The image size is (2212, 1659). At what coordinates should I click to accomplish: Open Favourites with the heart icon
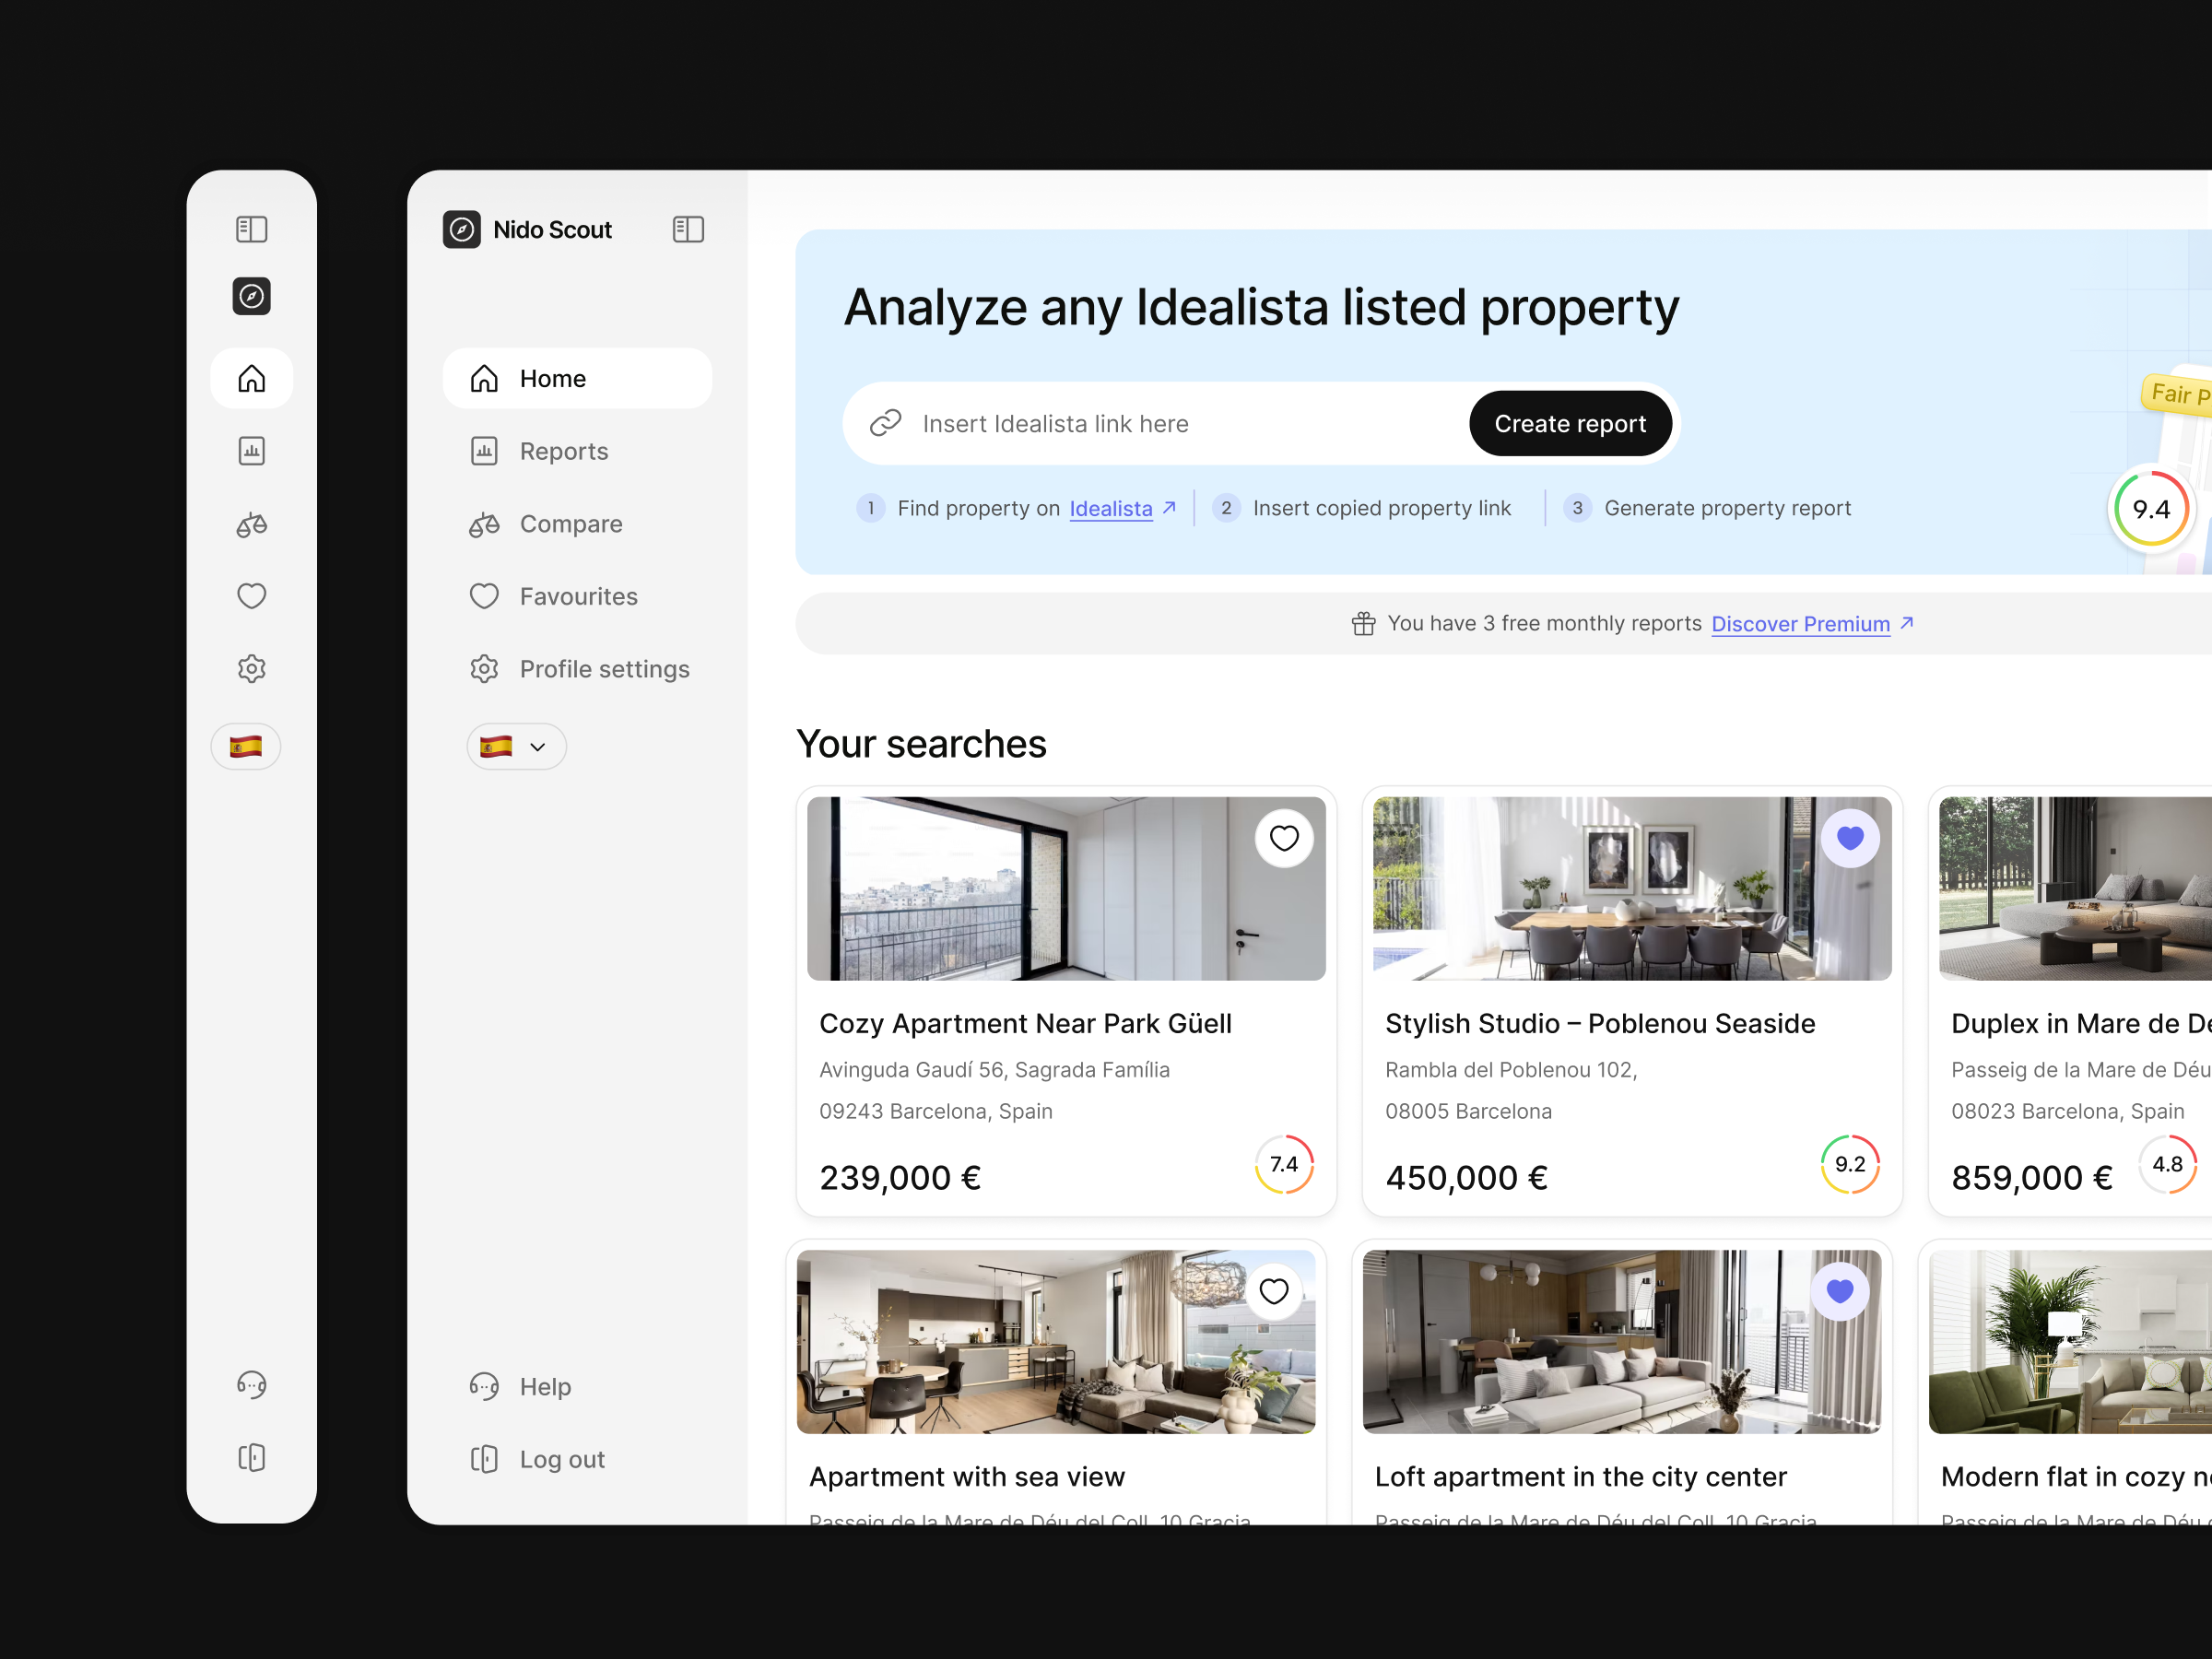[x=251, y=596]
